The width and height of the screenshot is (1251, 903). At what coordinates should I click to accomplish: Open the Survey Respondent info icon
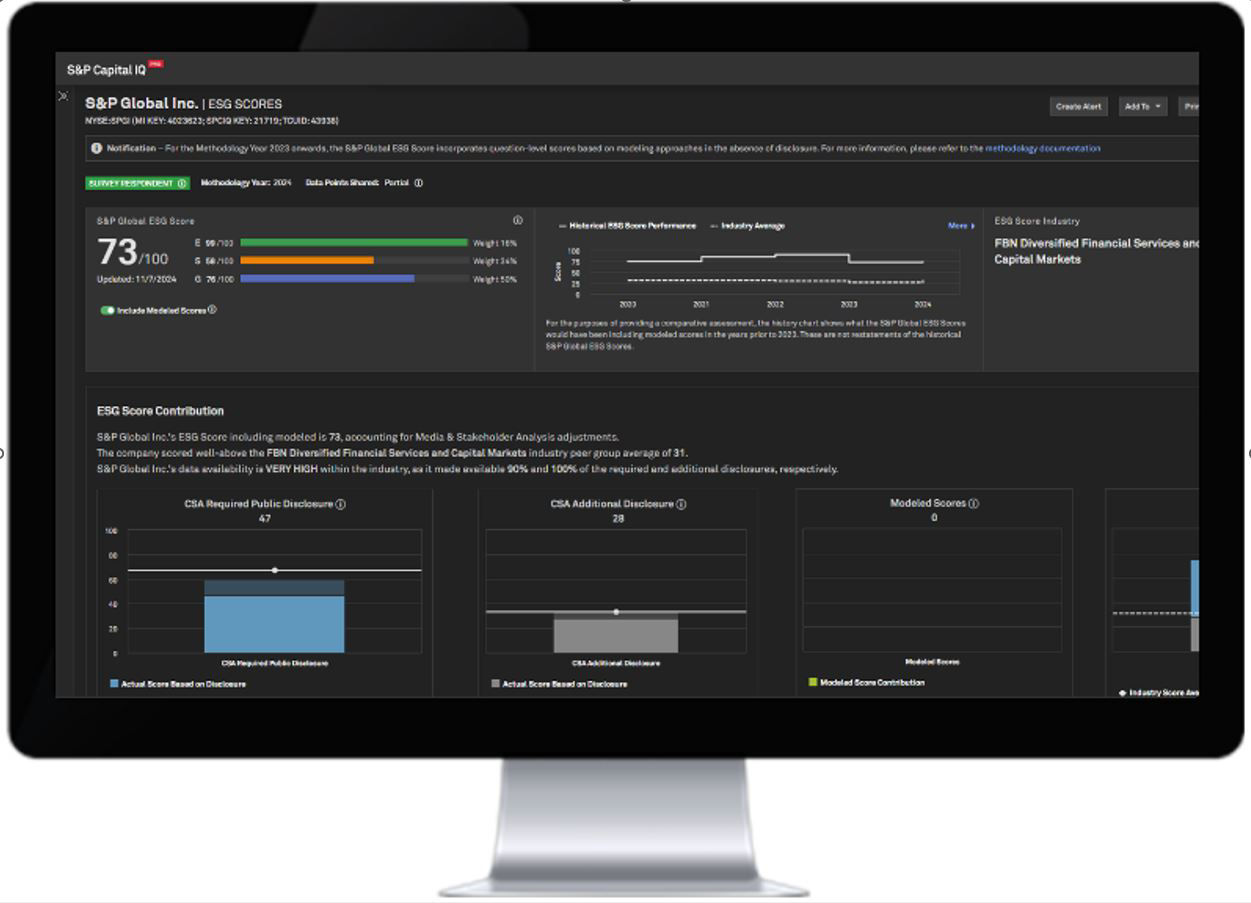tap(182, 183)
